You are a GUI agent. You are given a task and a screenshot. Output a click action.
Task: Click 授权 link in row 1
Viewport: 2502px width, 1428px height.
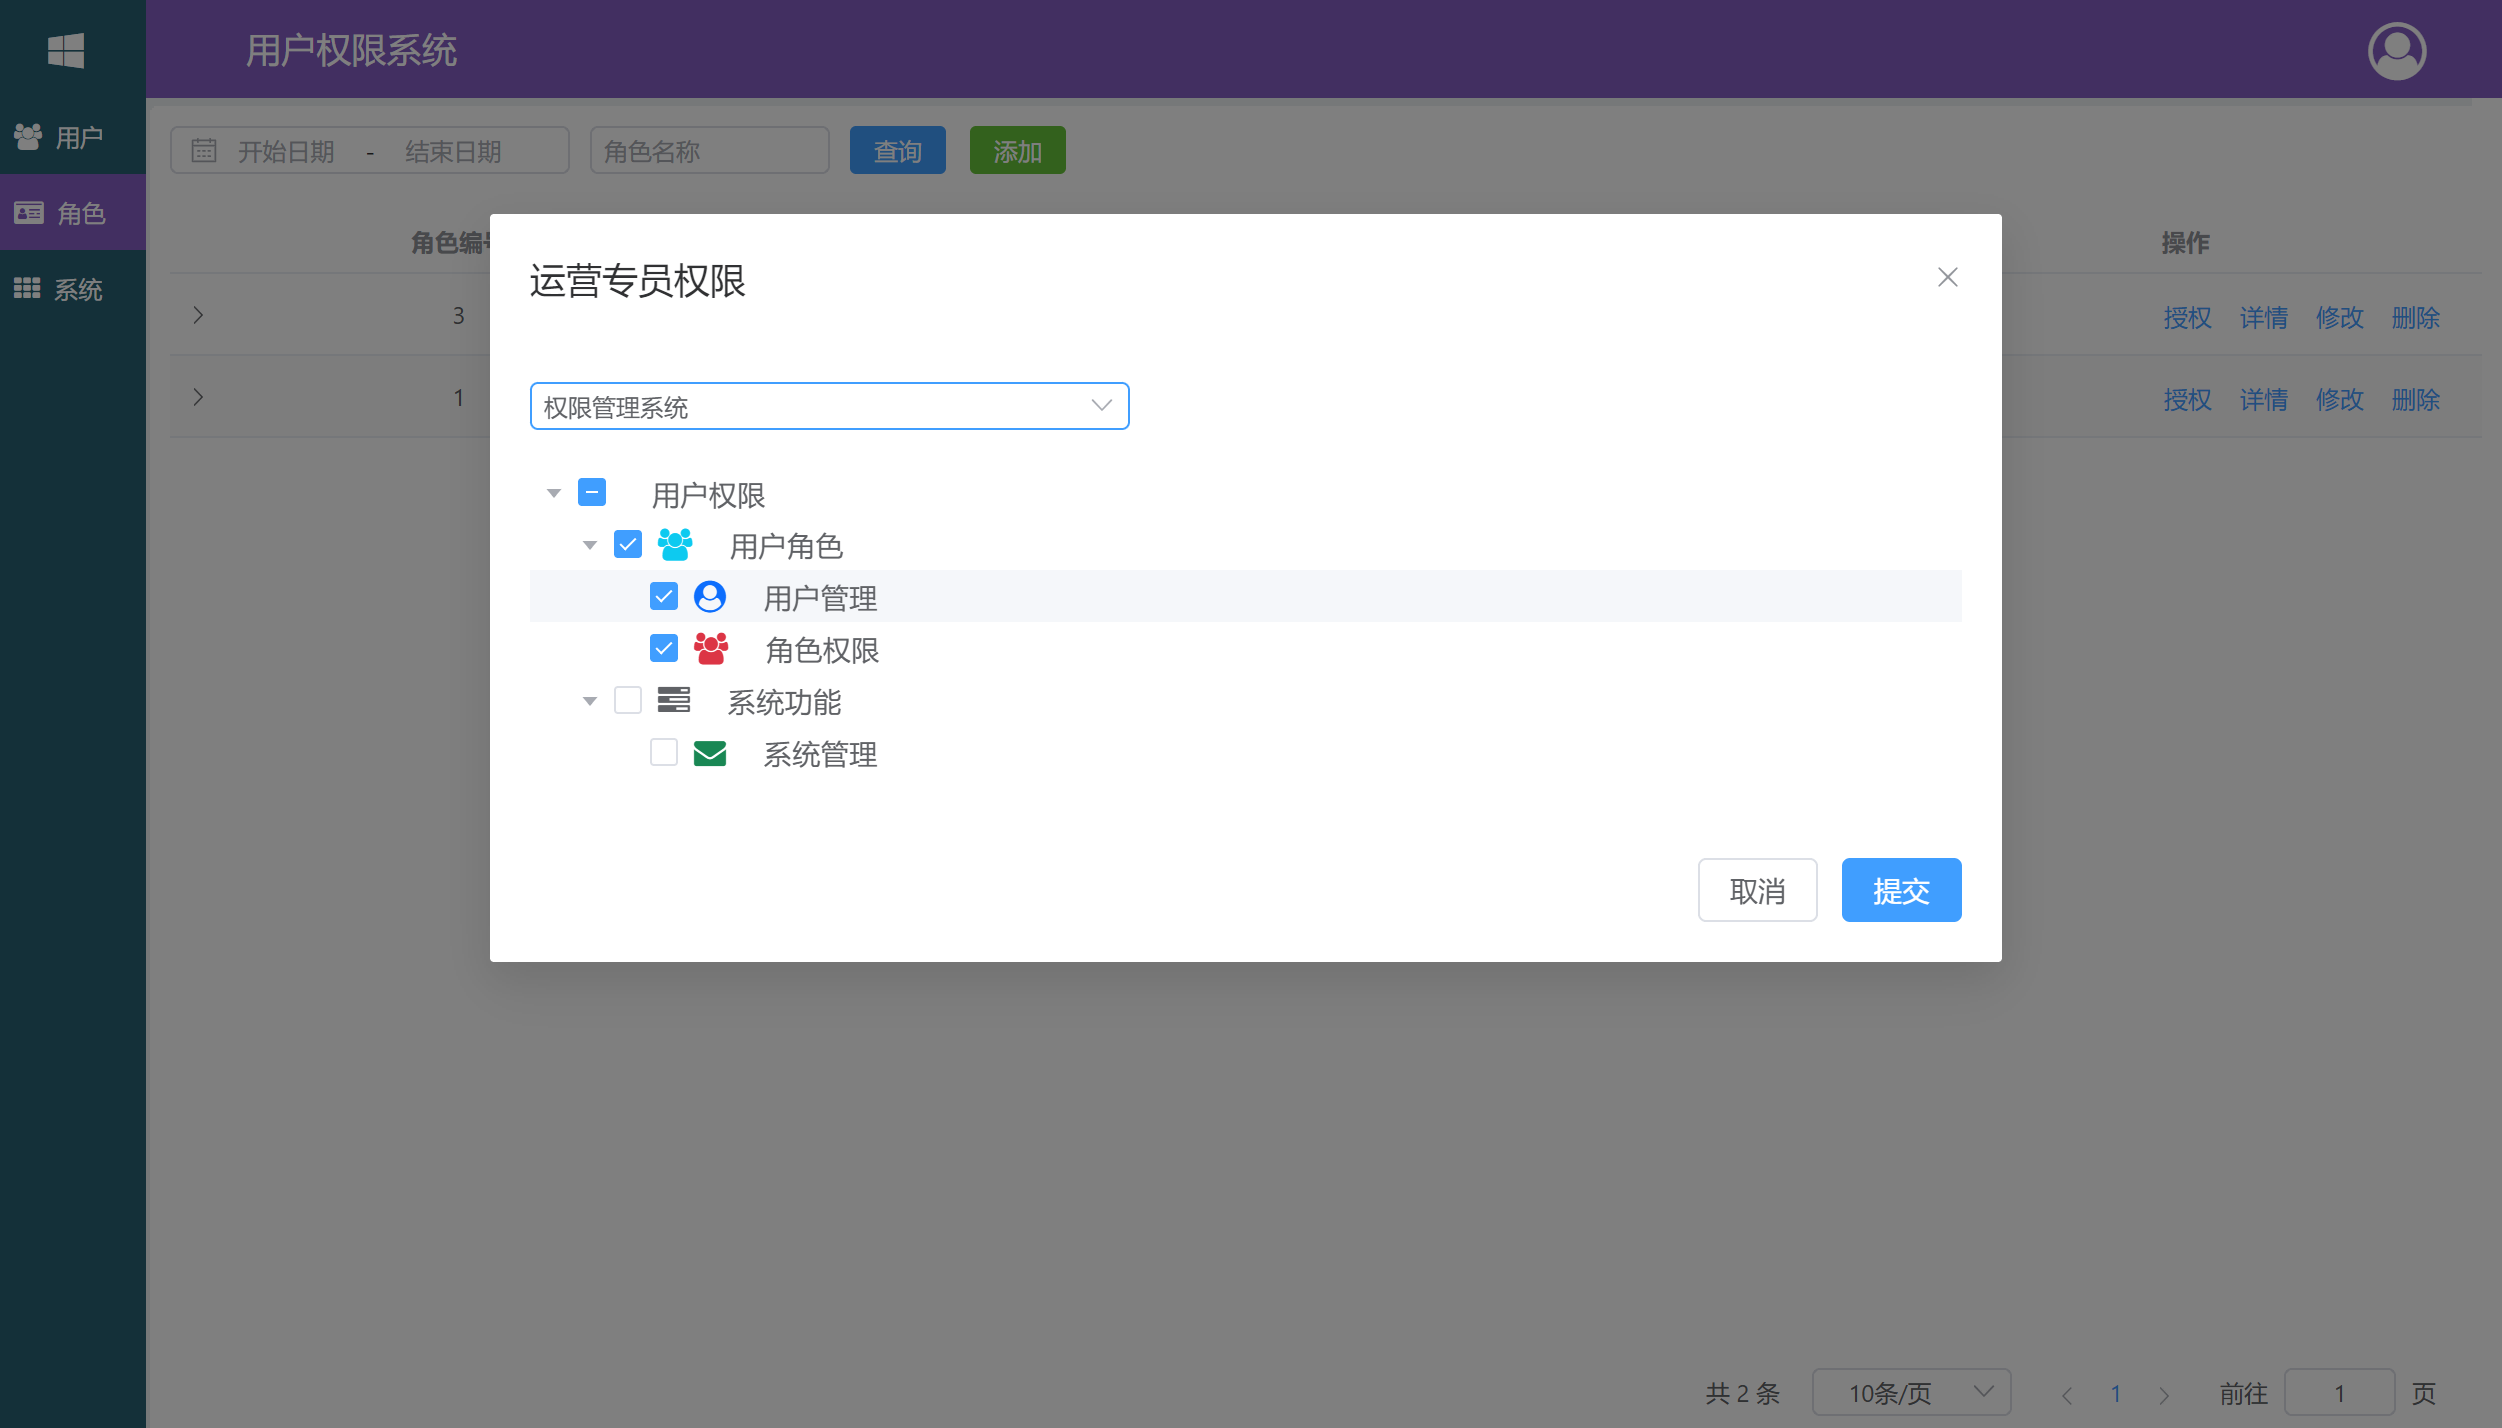[2187, 400]
